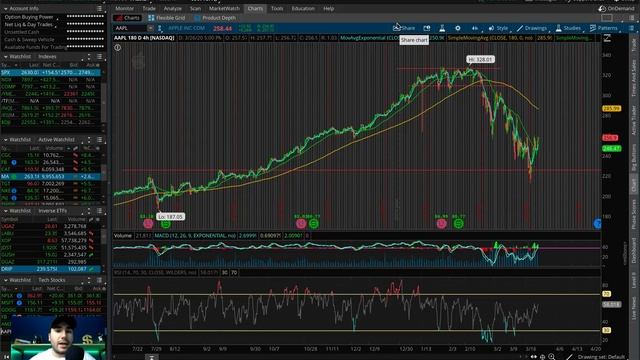
Task: Open the Inverse ETFs watchlist name dropdown
Action: click(x=52, y=211)
